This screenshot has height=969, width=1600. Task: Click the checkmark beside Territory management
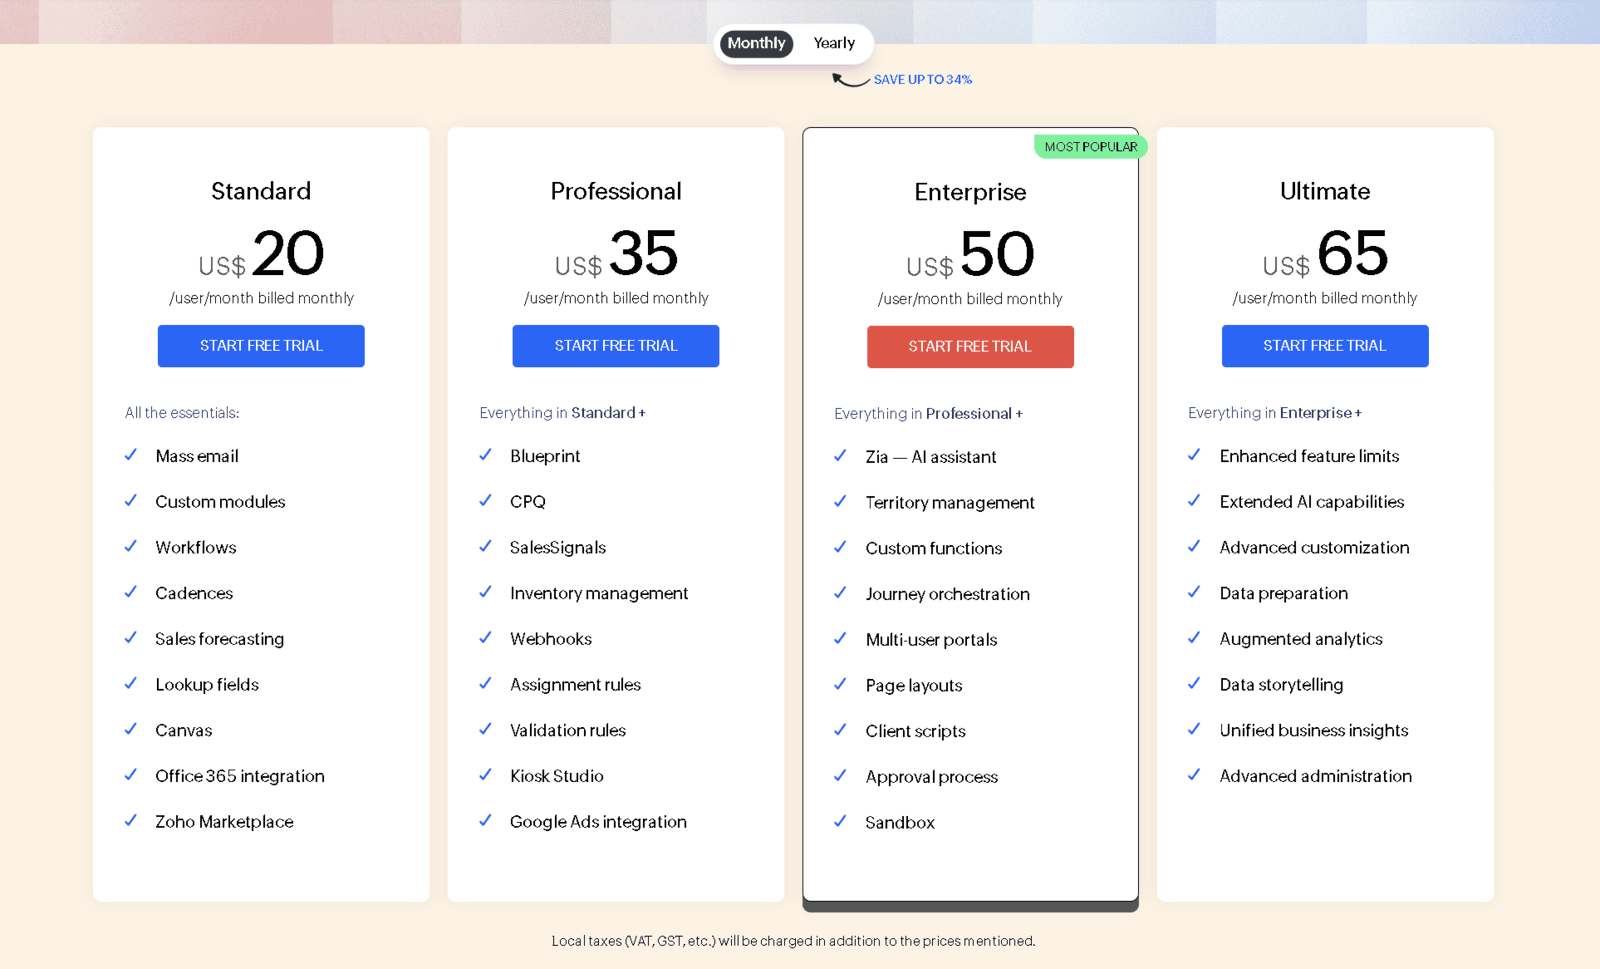tap(841, 502)
